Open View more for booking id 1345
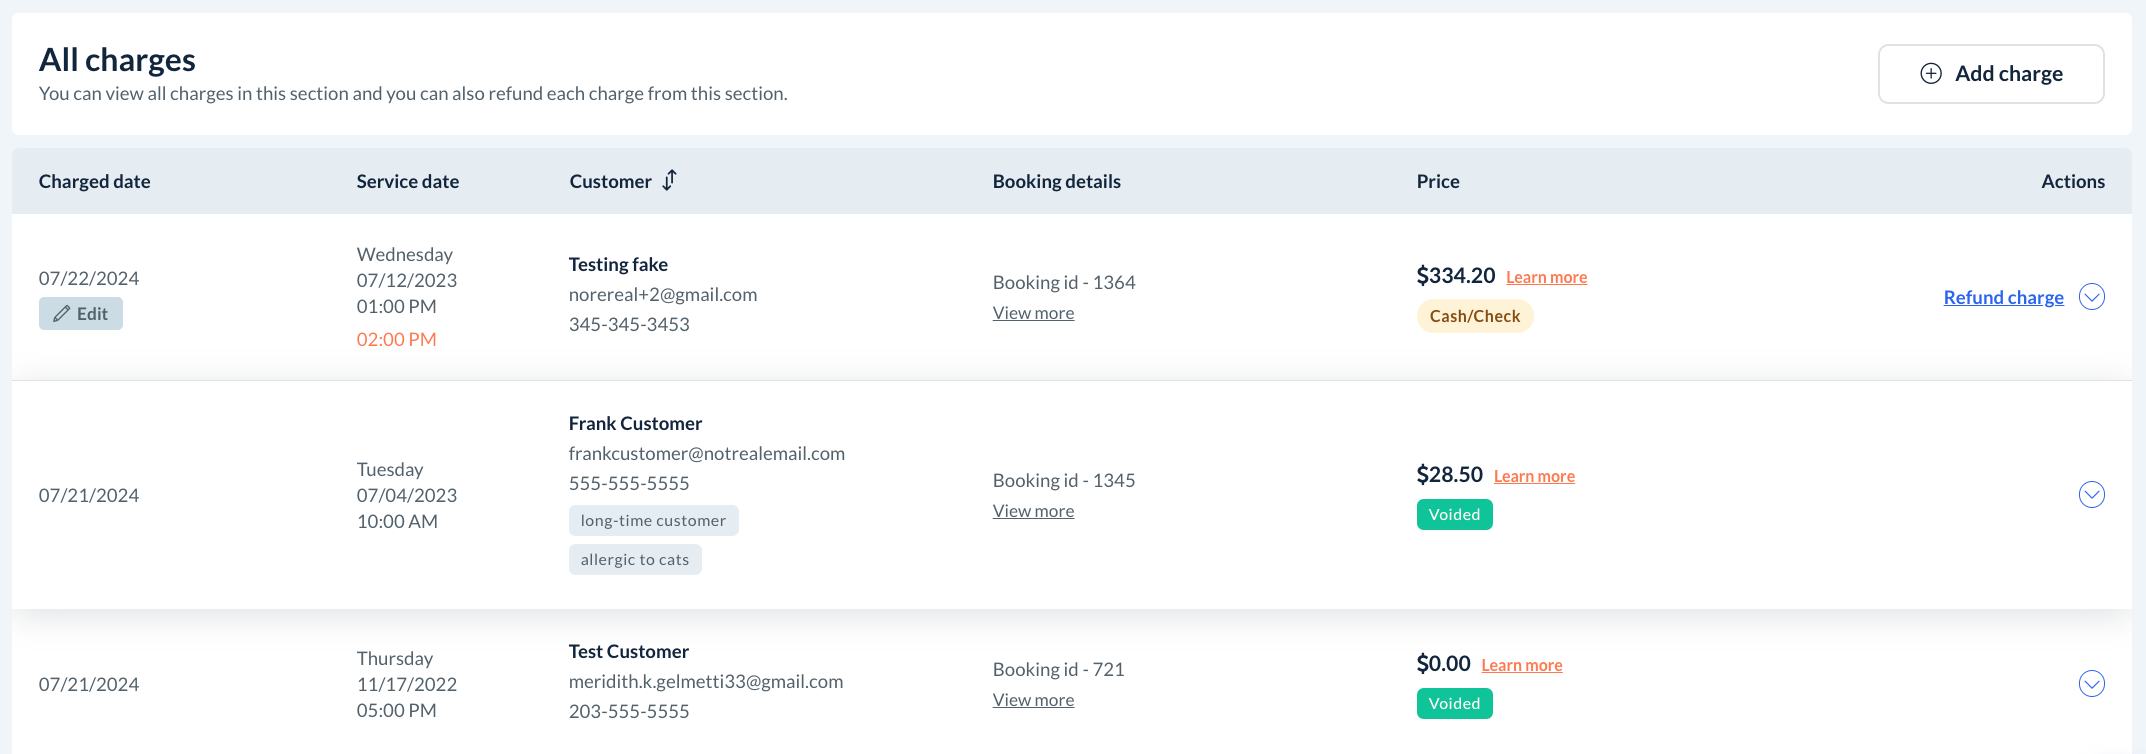This screenshot has height=754, width=2146. pyautogui.click(x=1033, y=511)
